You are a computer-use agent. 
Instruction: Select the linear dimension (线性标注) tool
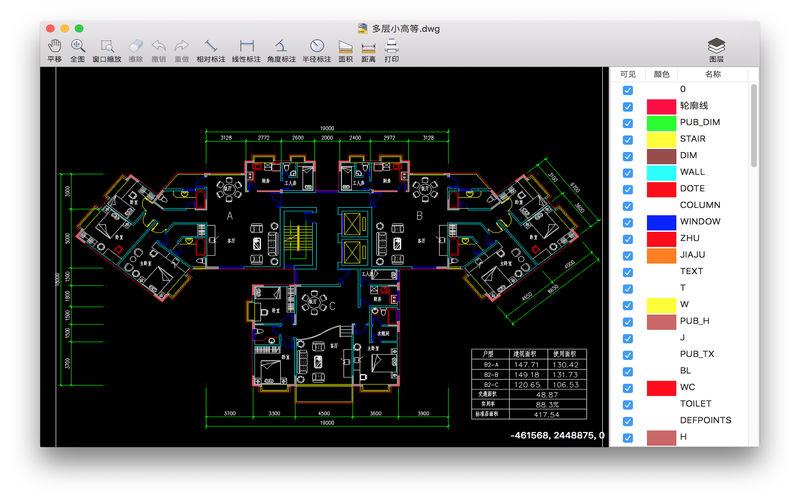click(246, 51)
